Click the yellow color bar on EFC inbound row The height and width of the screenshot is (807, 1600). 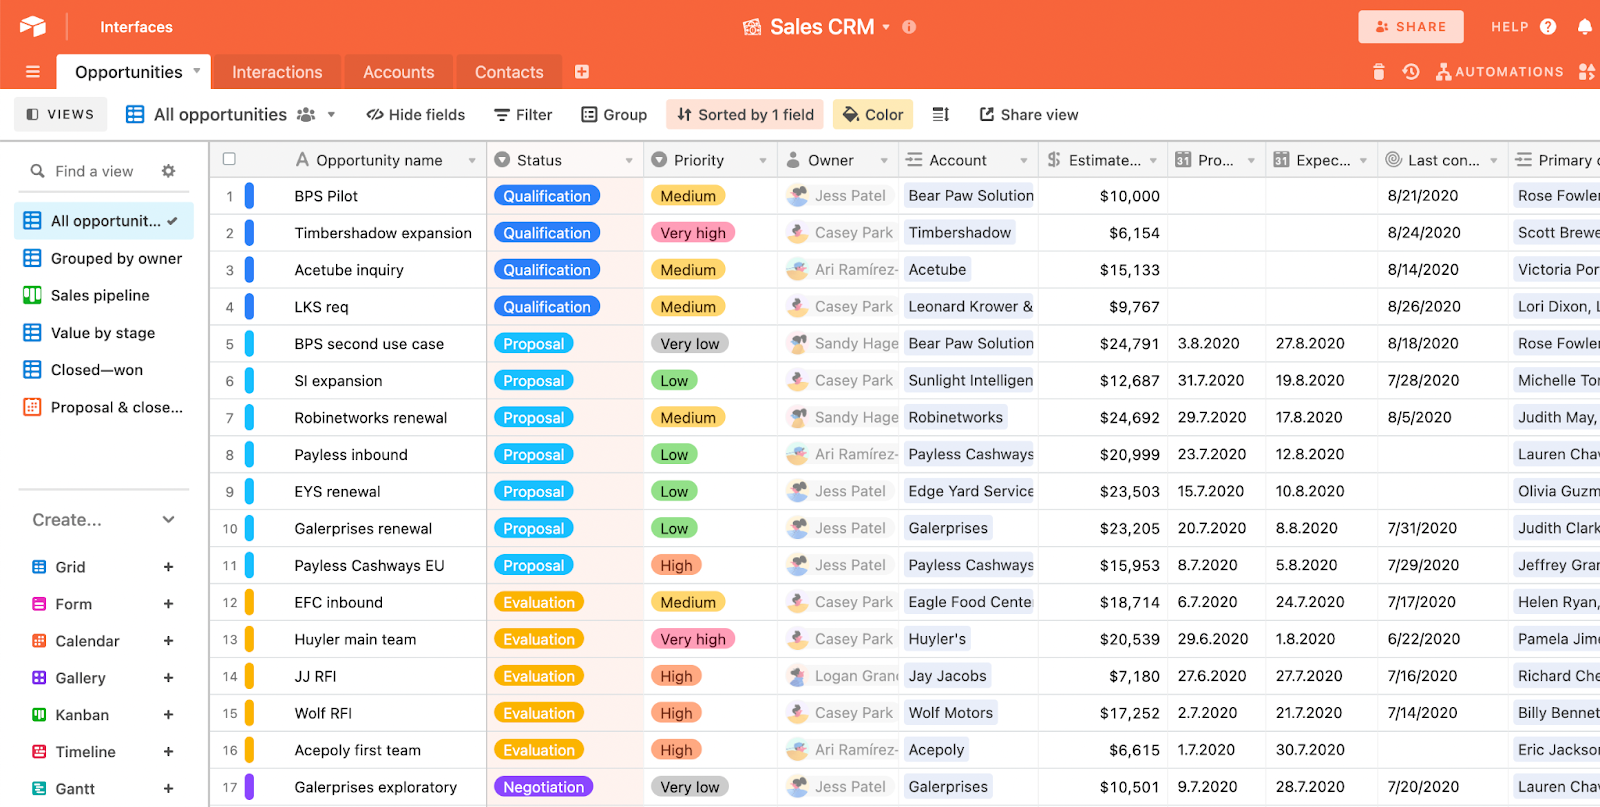[x=250, y=603]
